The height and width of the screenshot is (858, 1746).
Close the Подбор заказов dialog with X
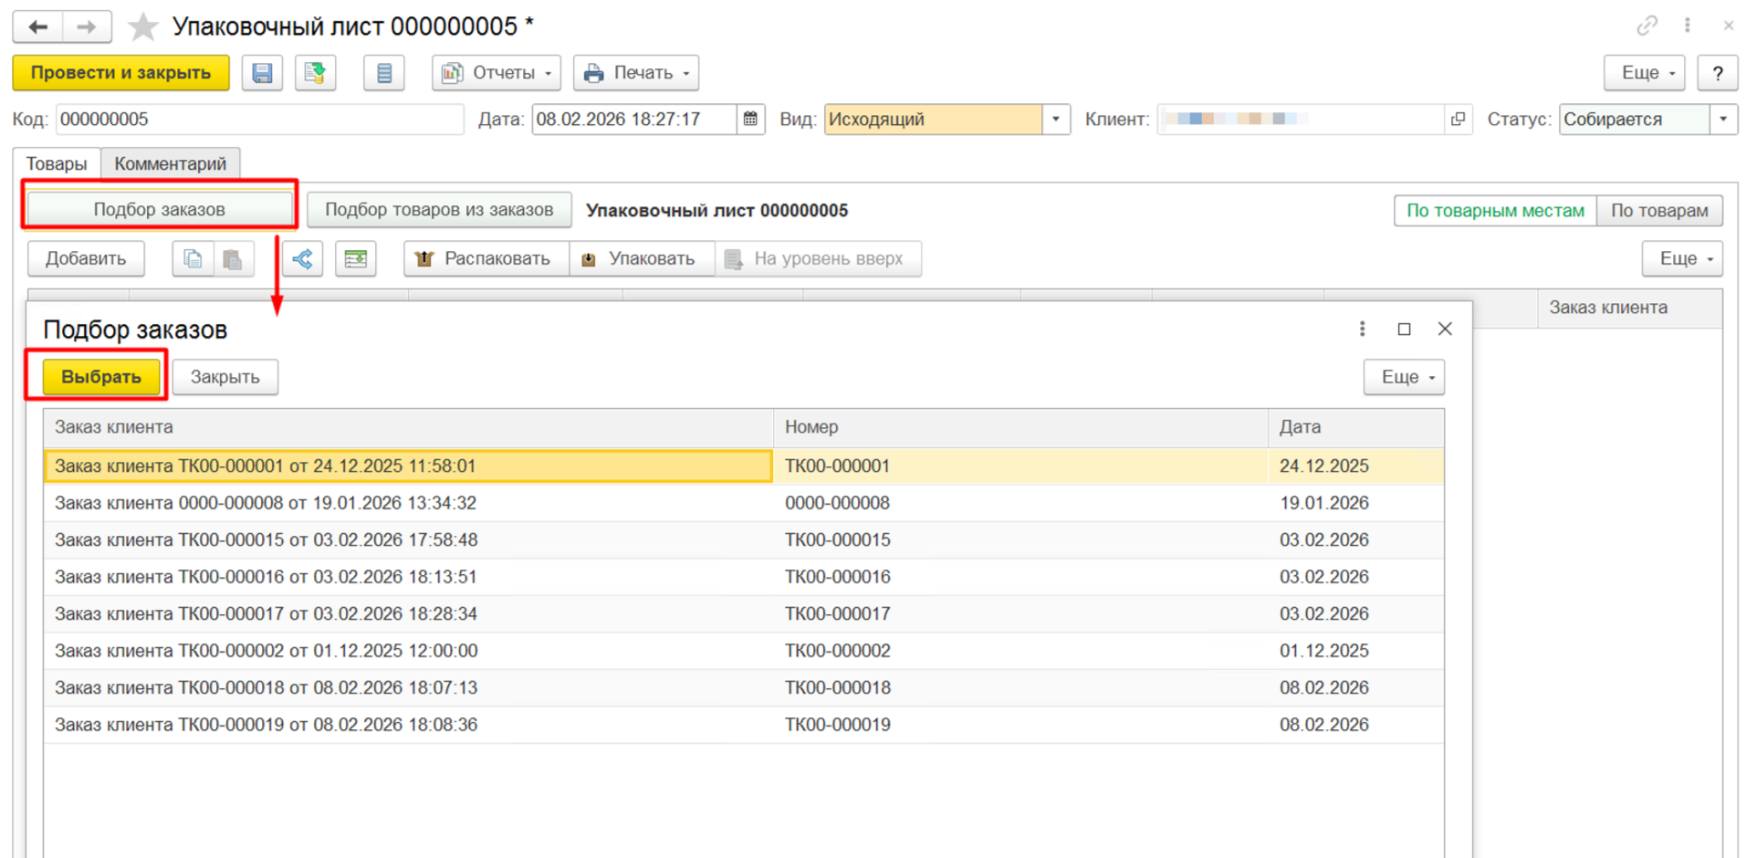[1445, 329]
